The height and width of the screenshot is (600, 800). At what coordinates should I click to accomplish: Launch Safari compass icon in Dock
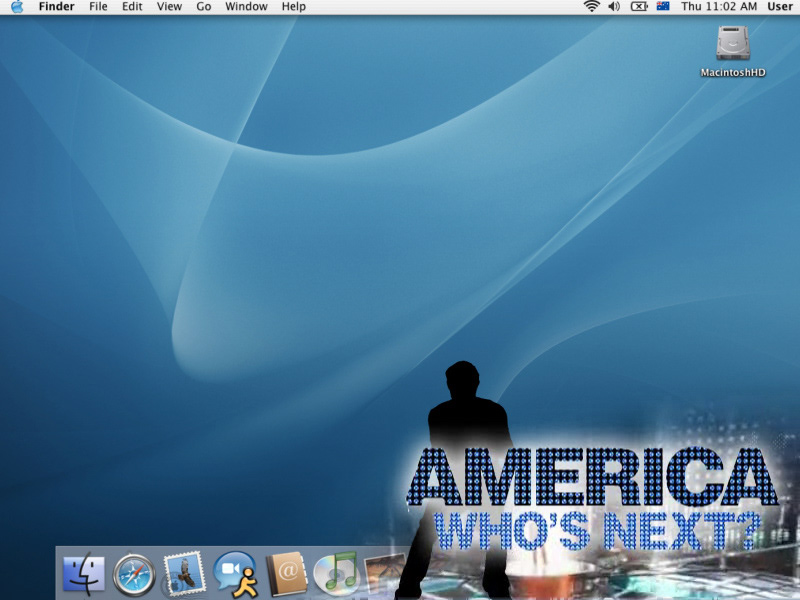(134, 575)
